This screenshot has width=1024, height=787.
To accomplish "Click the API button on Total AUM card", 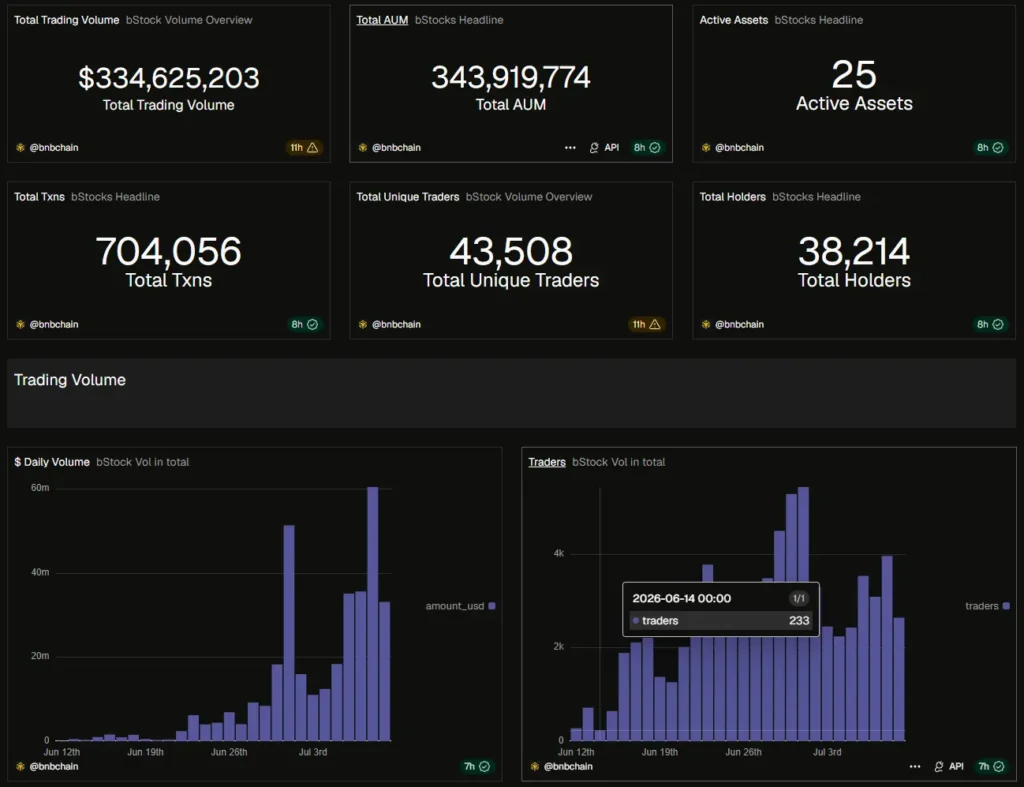I will pyautogui.click(x=604, y=148).
